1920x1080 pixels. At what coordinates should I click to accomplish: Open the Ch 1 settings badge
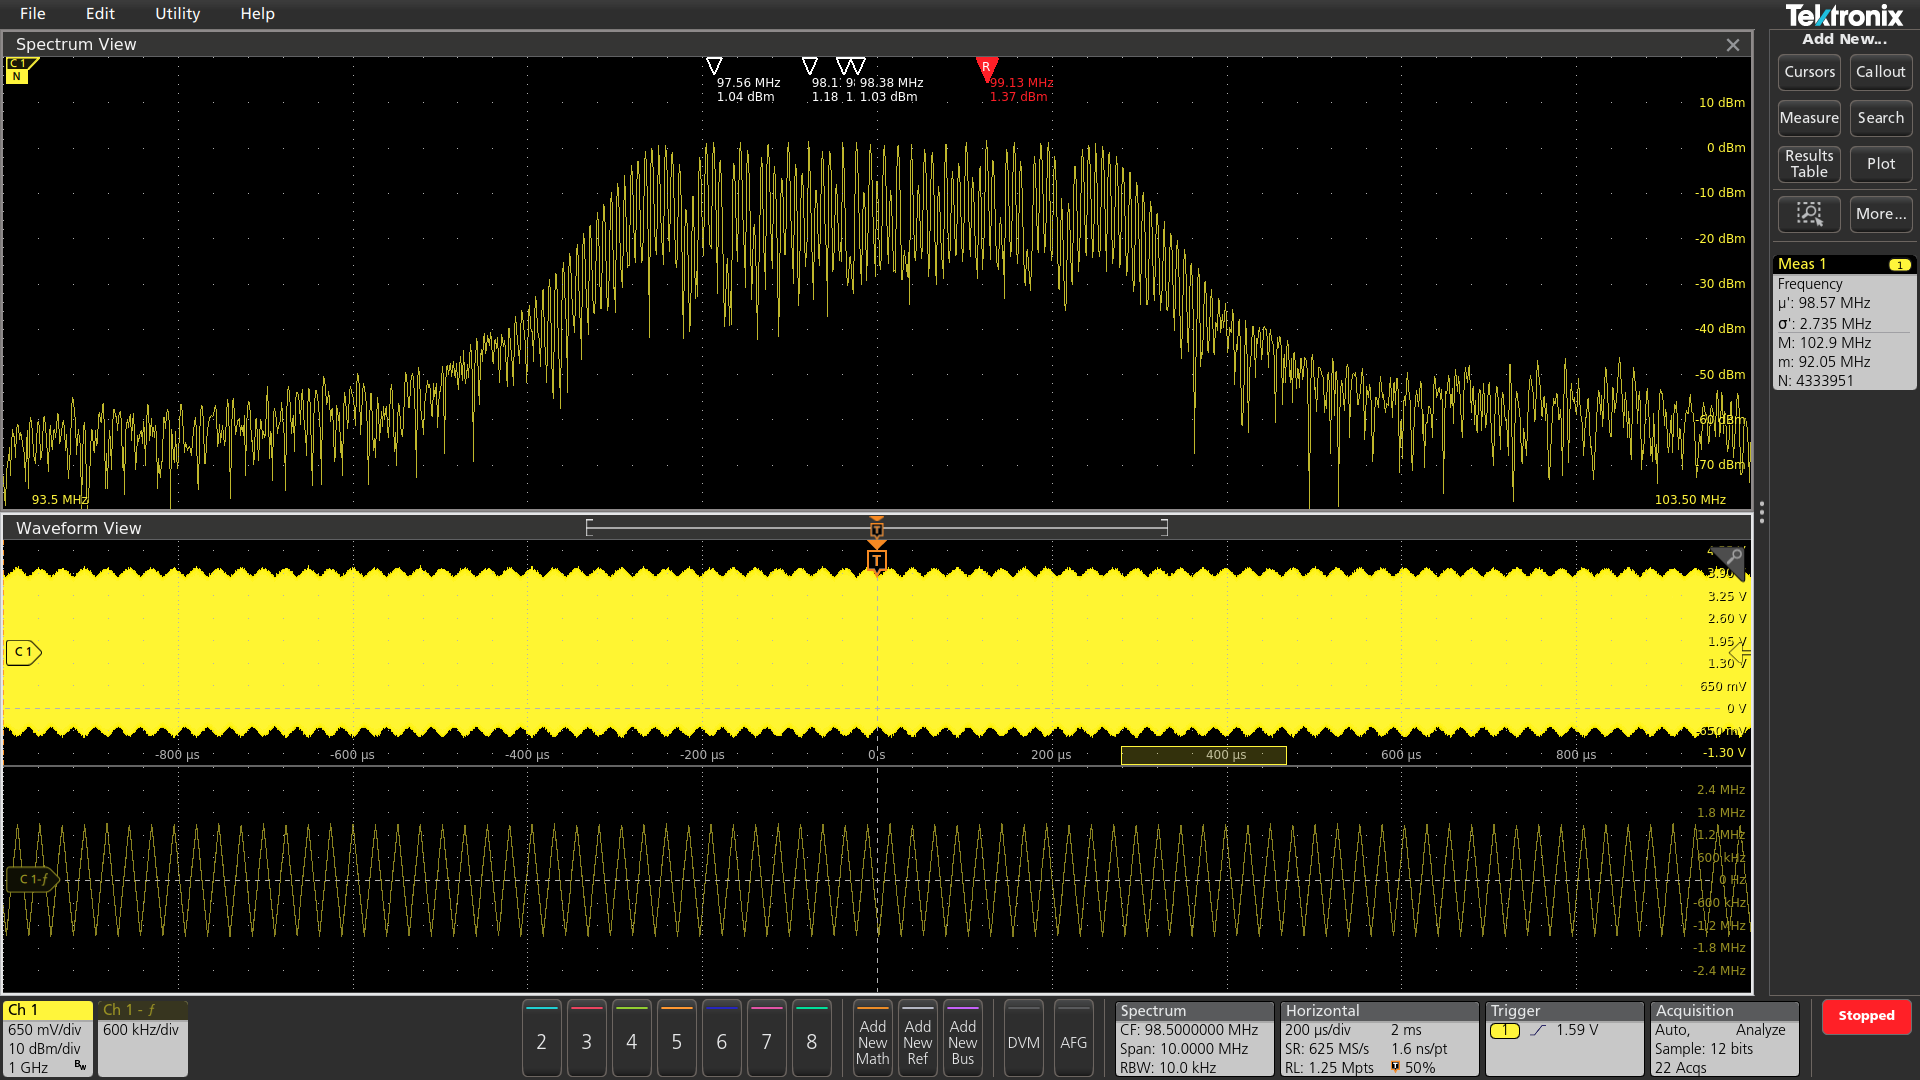tap(48, 1038)
